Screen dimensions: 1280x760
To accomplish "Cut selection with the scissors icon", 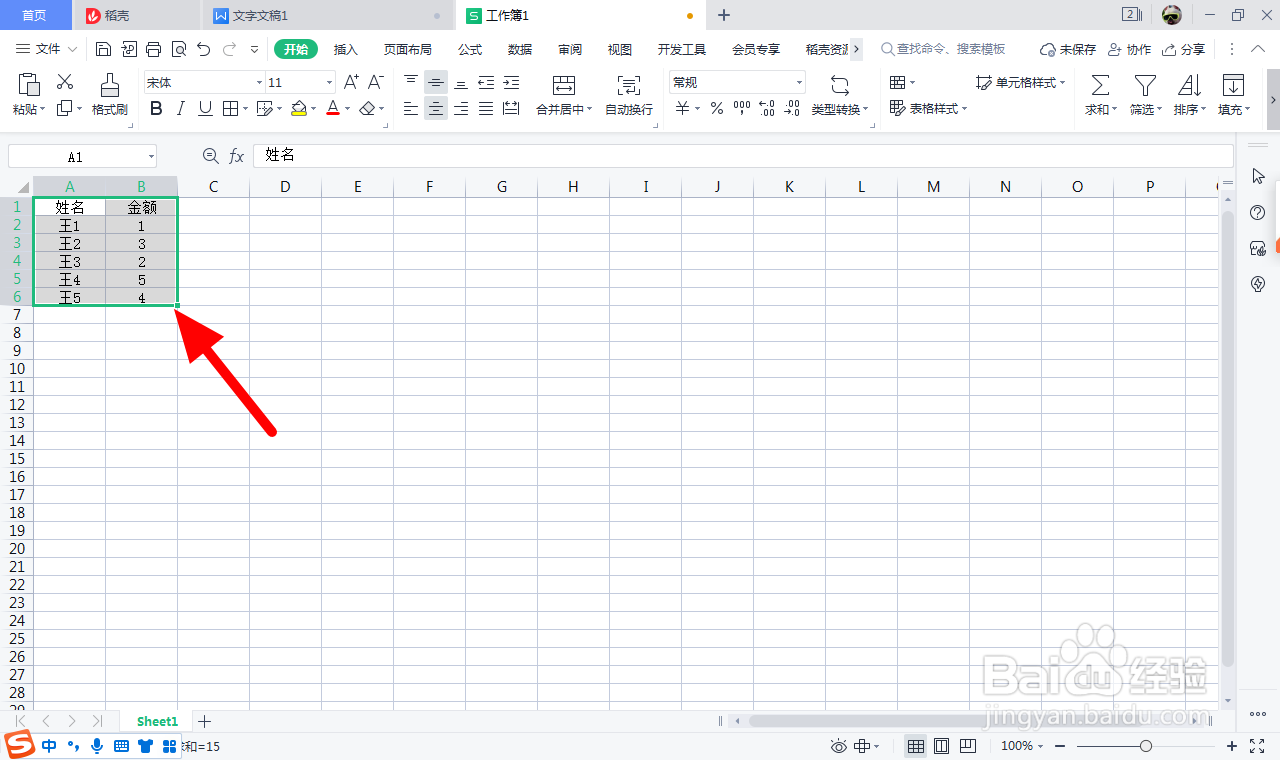I will [65, 82].
